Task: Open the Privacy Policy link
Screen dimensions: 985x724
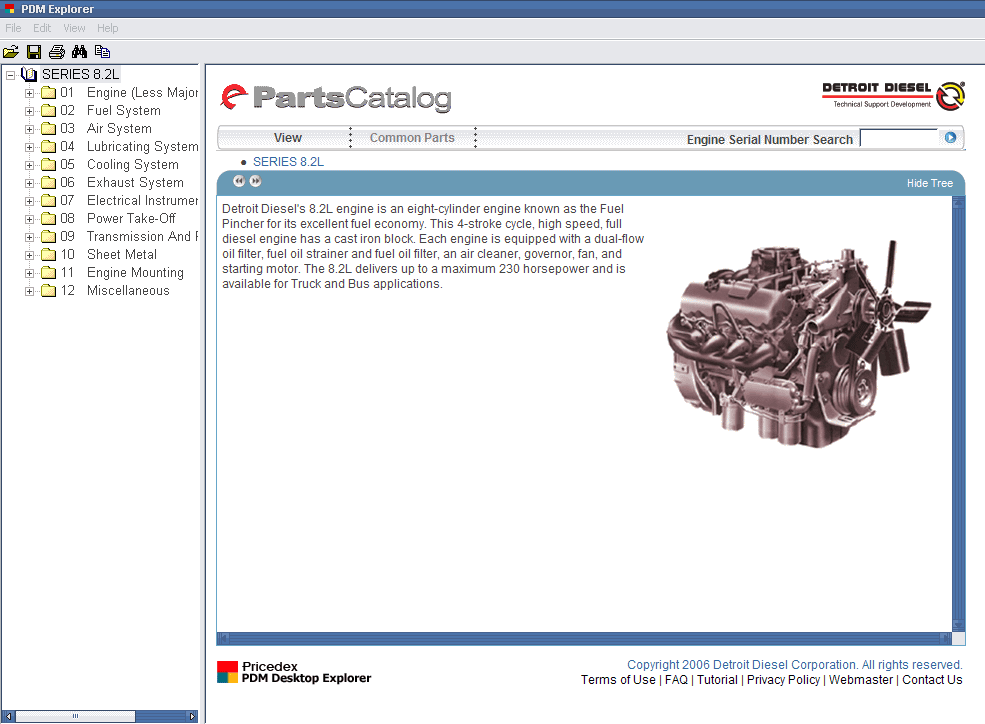Action: click(x=783, y=680)
